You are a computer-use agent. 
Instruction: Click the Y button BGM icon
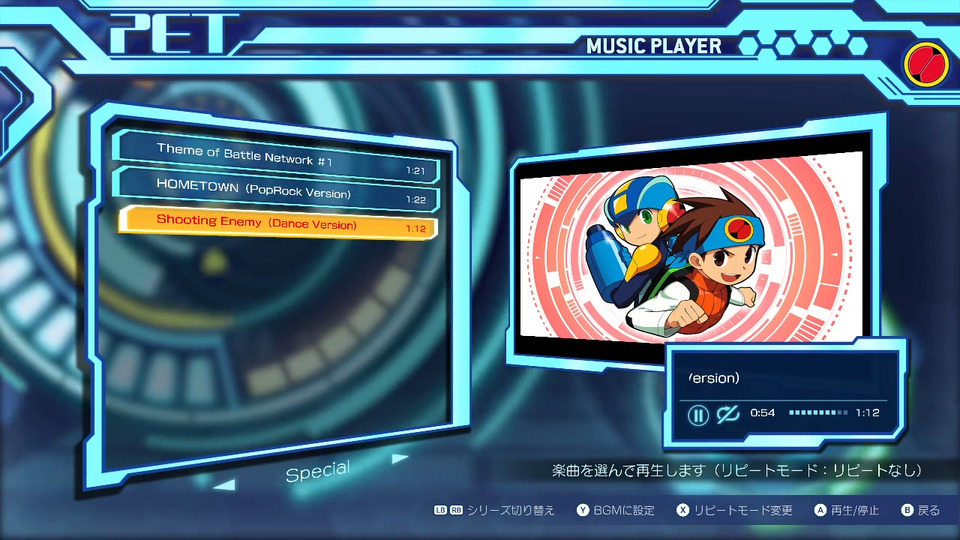coord(582,510)
